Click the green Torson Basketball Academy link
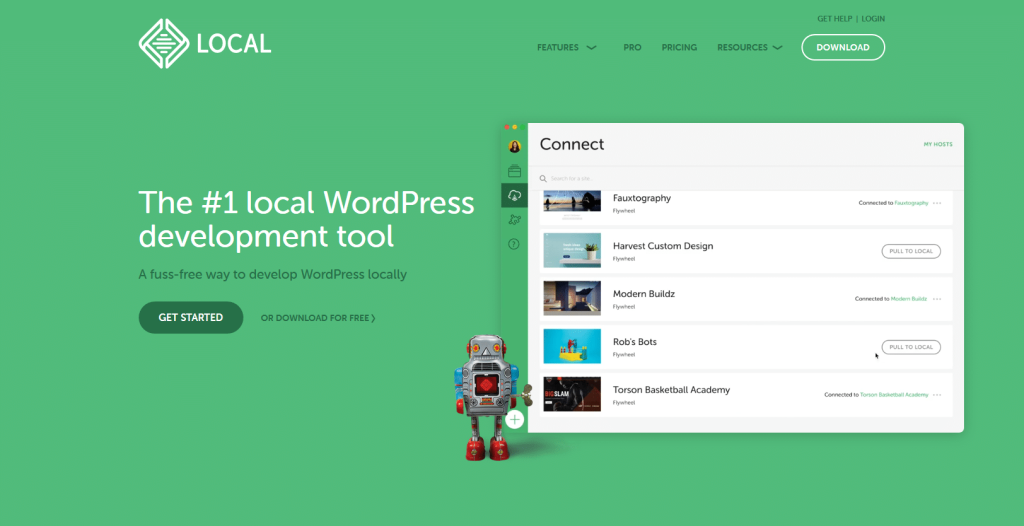 point(894,395)
